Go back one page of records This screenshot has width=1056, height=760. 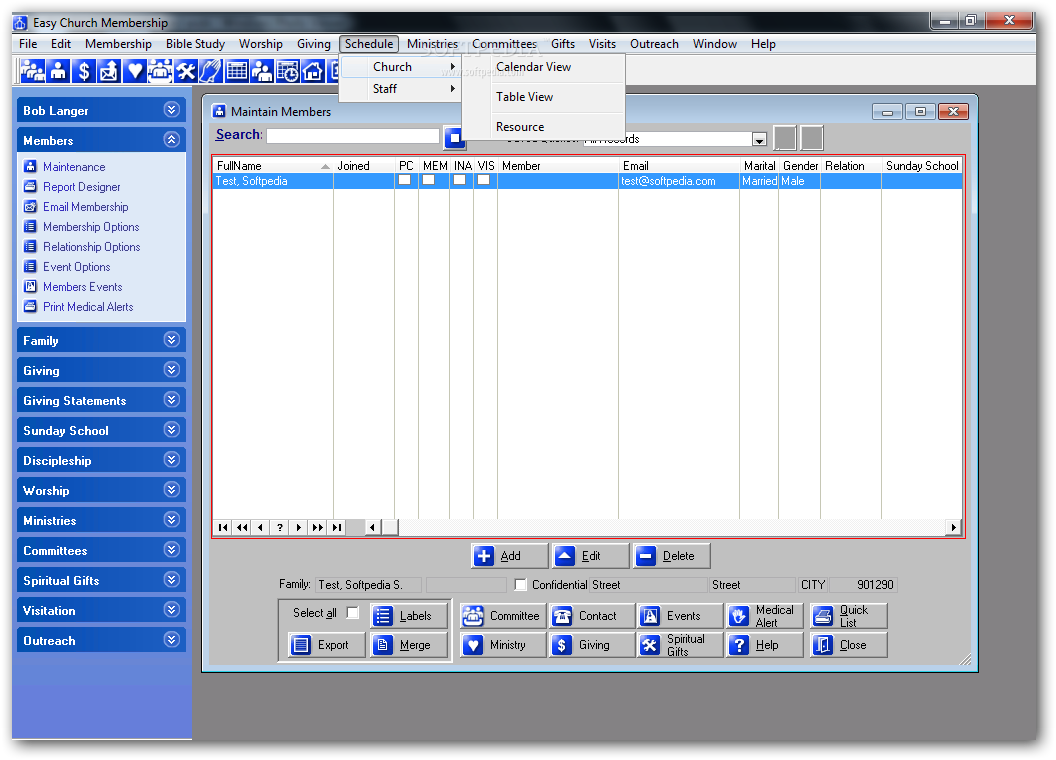242,527
